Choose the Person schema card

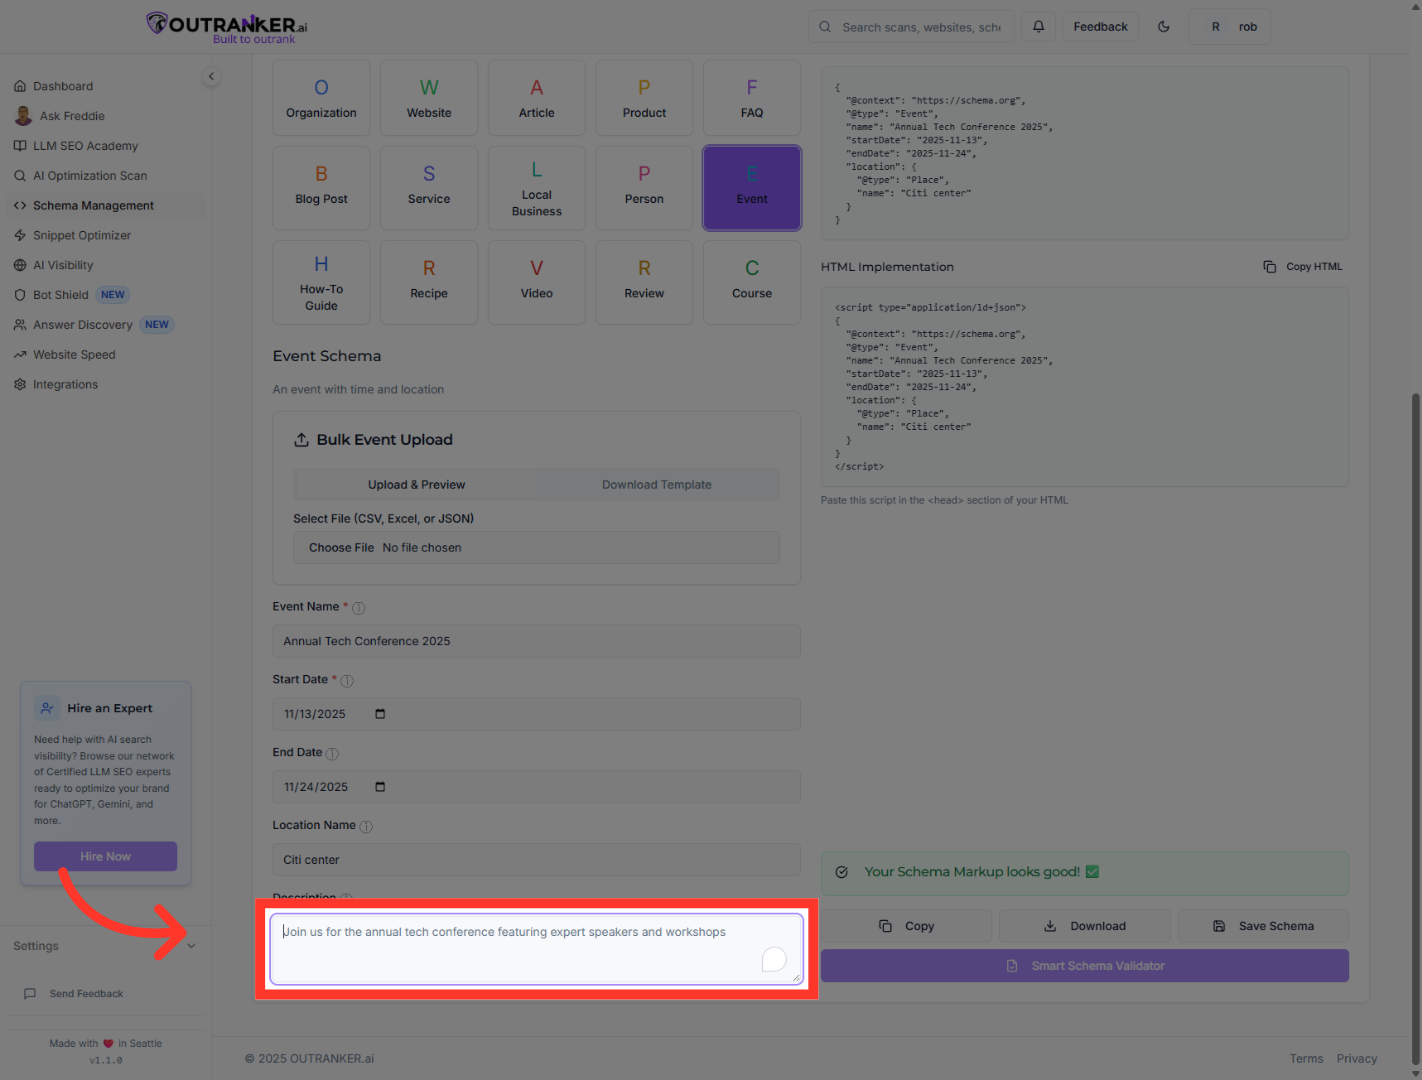(x=644, y=188)
